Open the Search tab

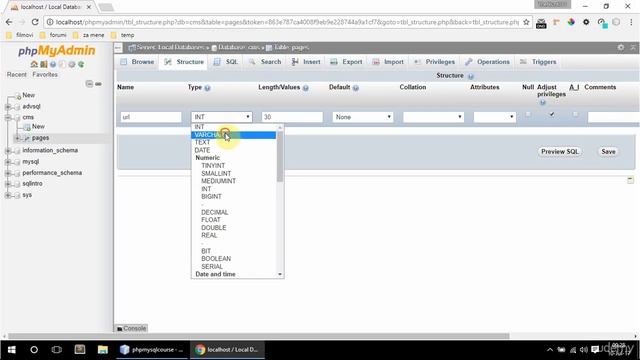pyautogui.click(x=265, y=62)
